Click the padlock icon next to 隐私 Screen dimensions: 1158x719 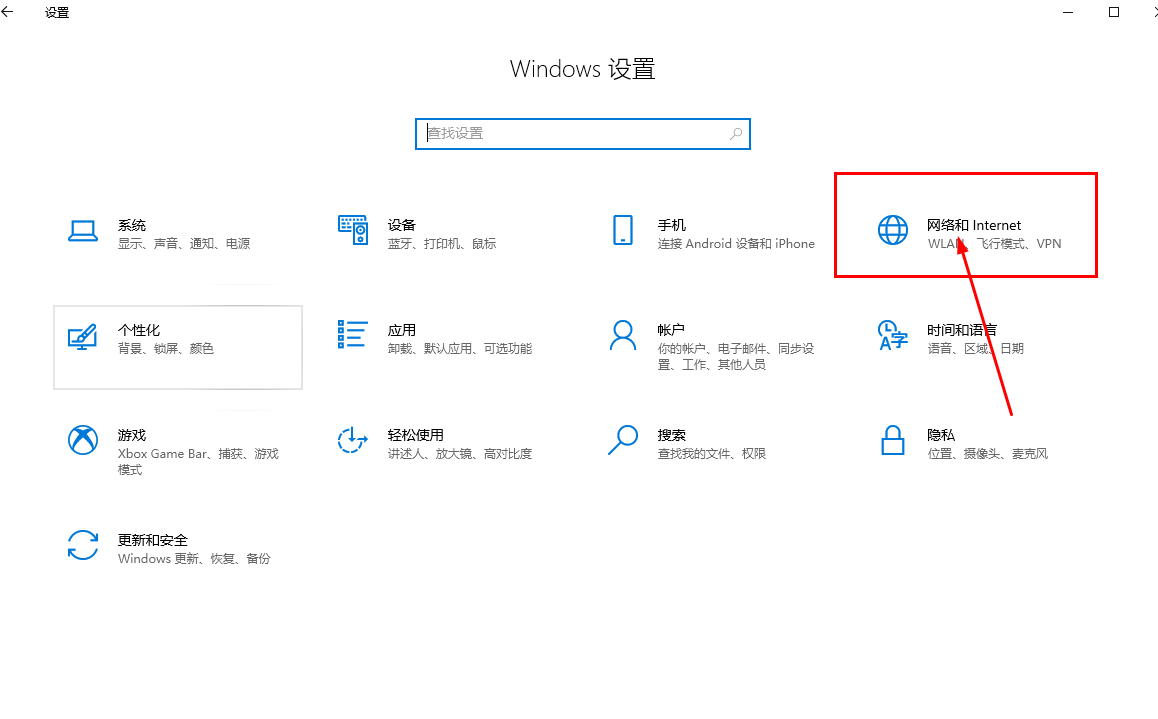coord(892,441)
